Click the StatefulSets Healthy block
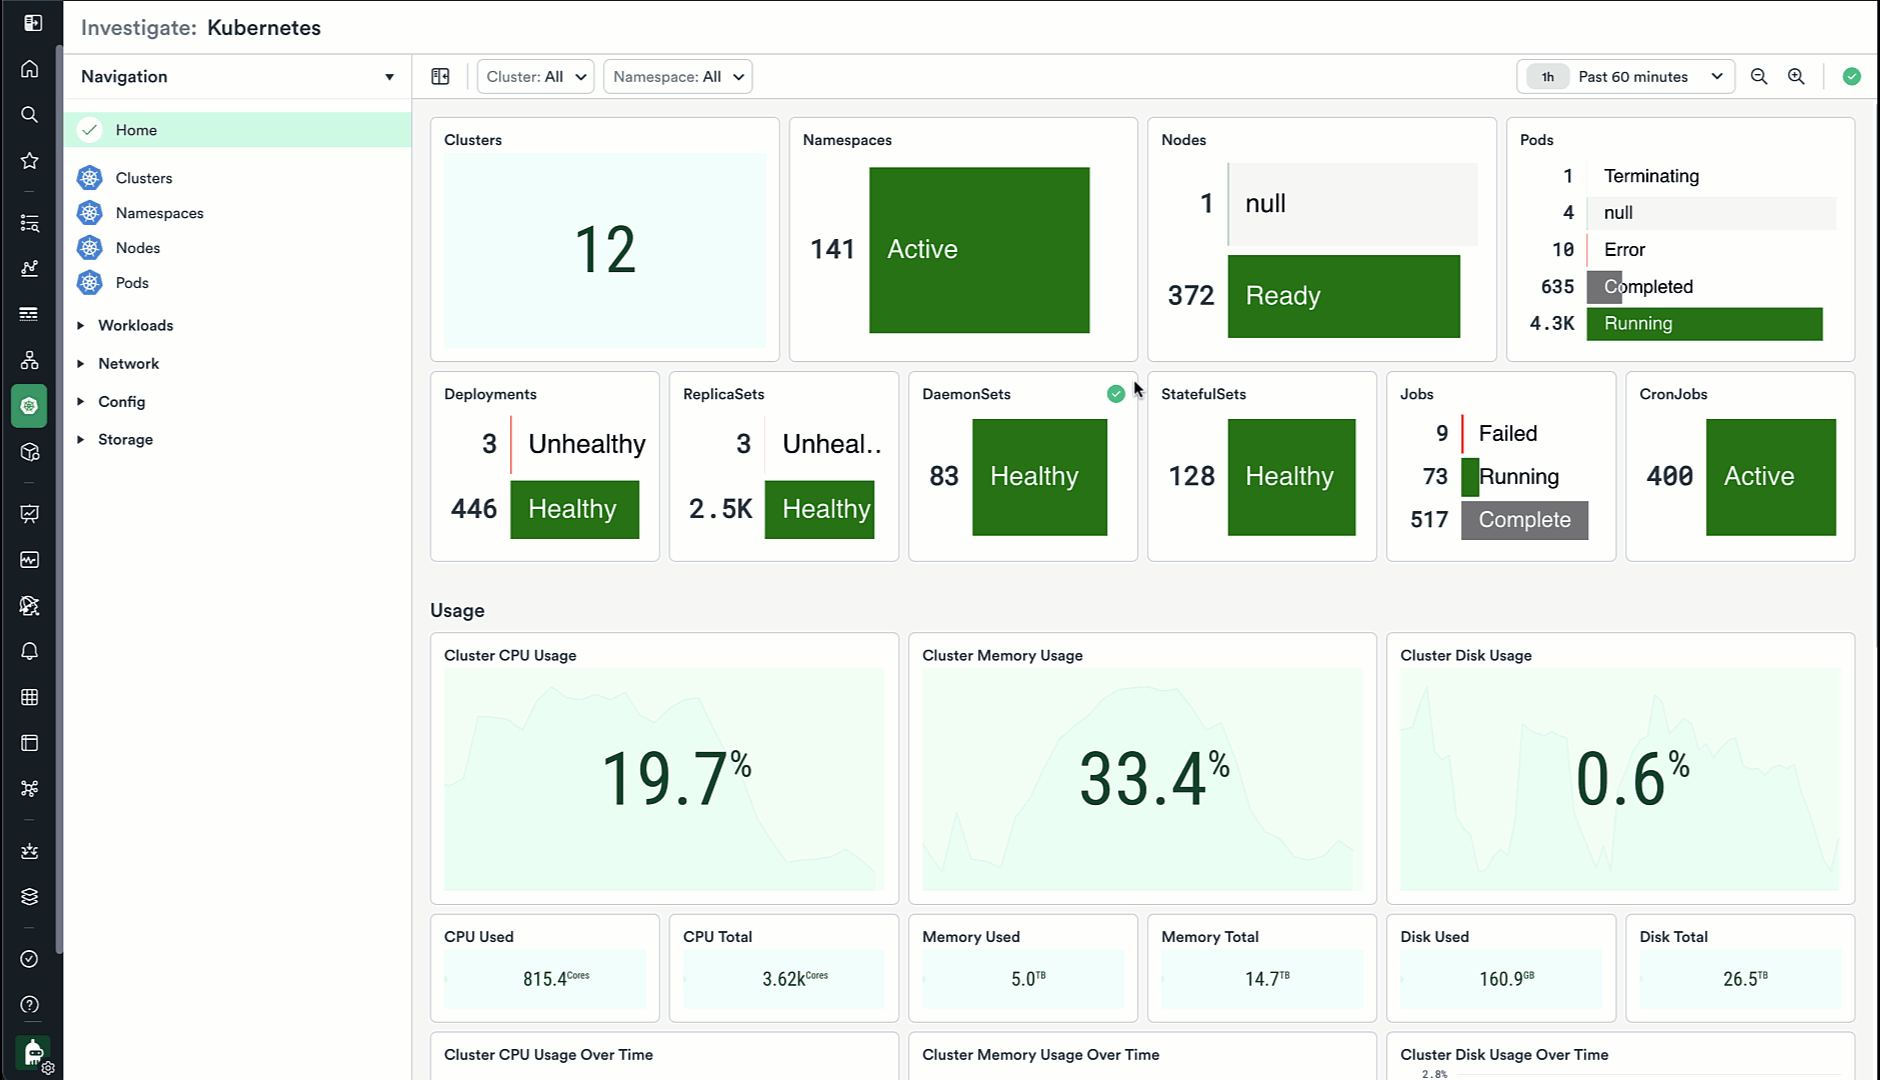Viewport: 1880px width, 1080px height. click(x=1292, y=477)
